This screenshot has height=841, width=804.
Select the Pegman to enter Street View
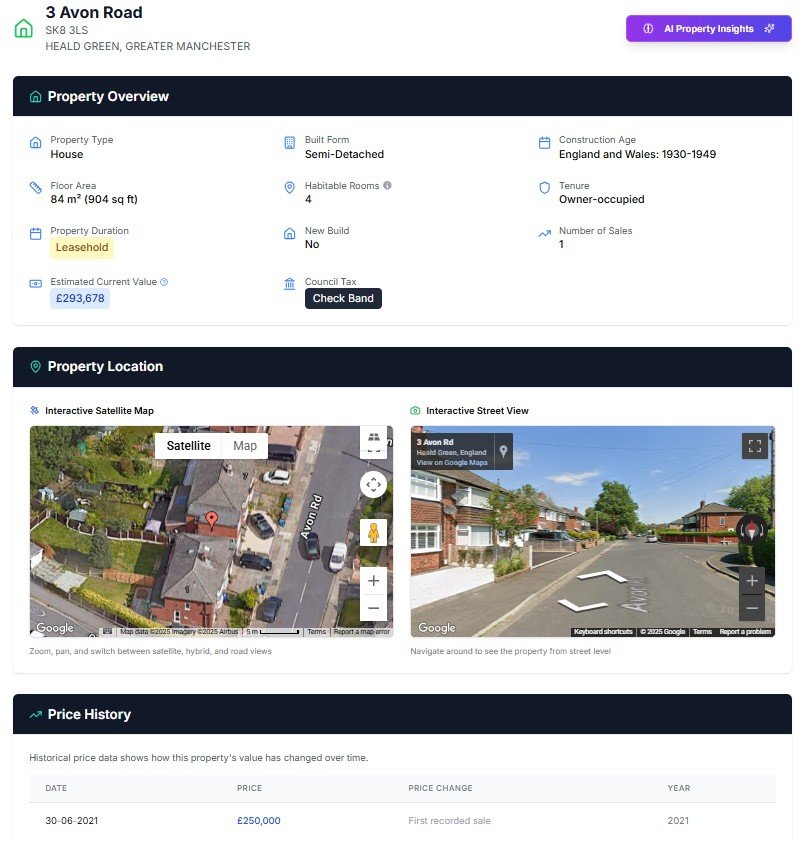click(373, 532)
